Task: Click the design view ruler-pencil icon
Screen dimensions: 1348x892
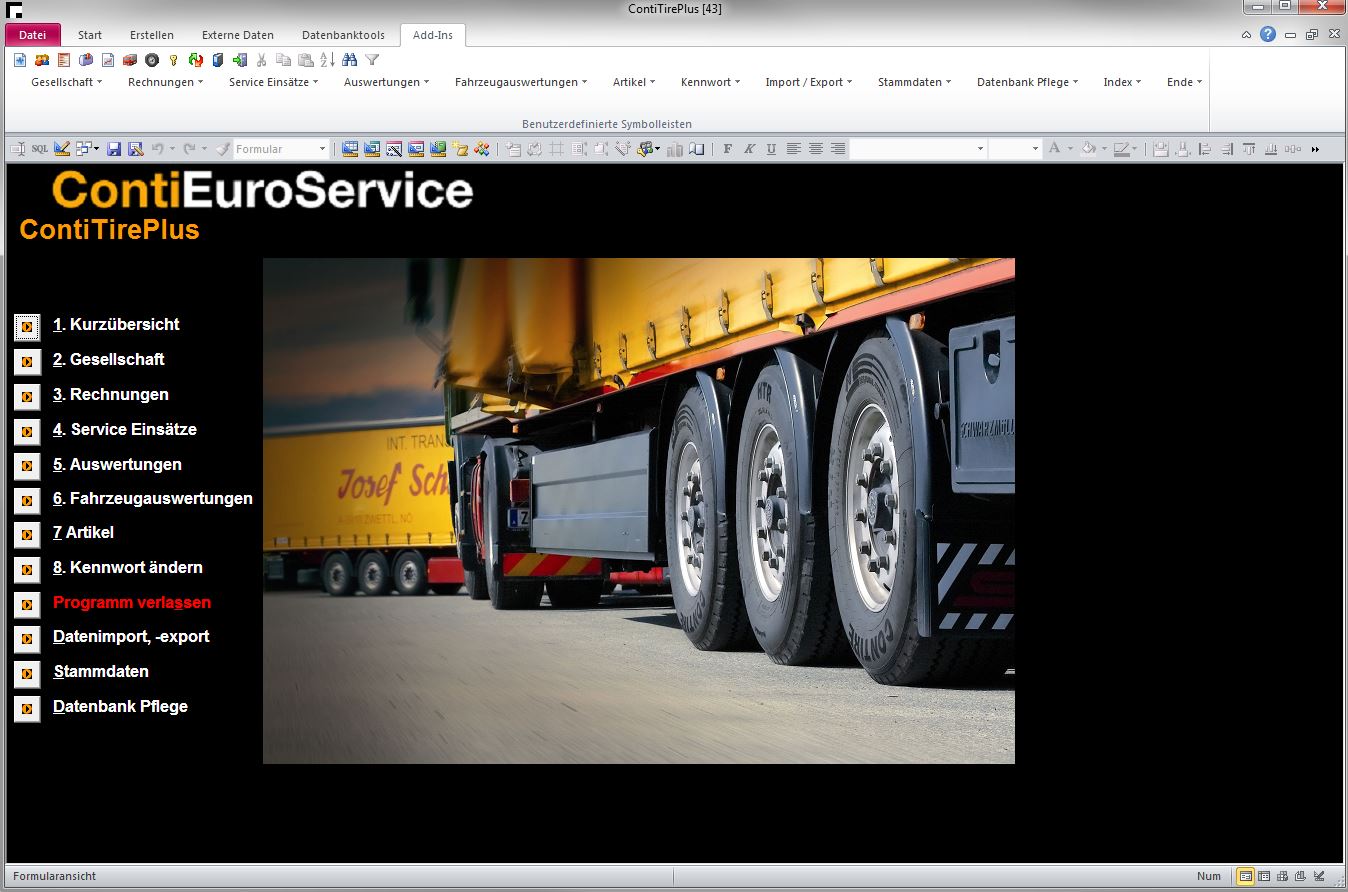Action: (62, 149)
